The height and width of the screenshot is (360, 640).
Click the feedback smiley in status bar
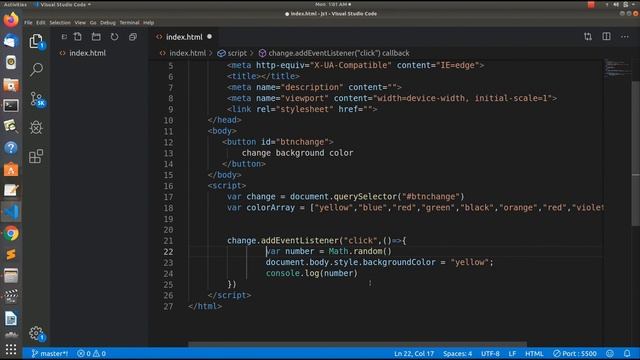(x=610, y=353)
